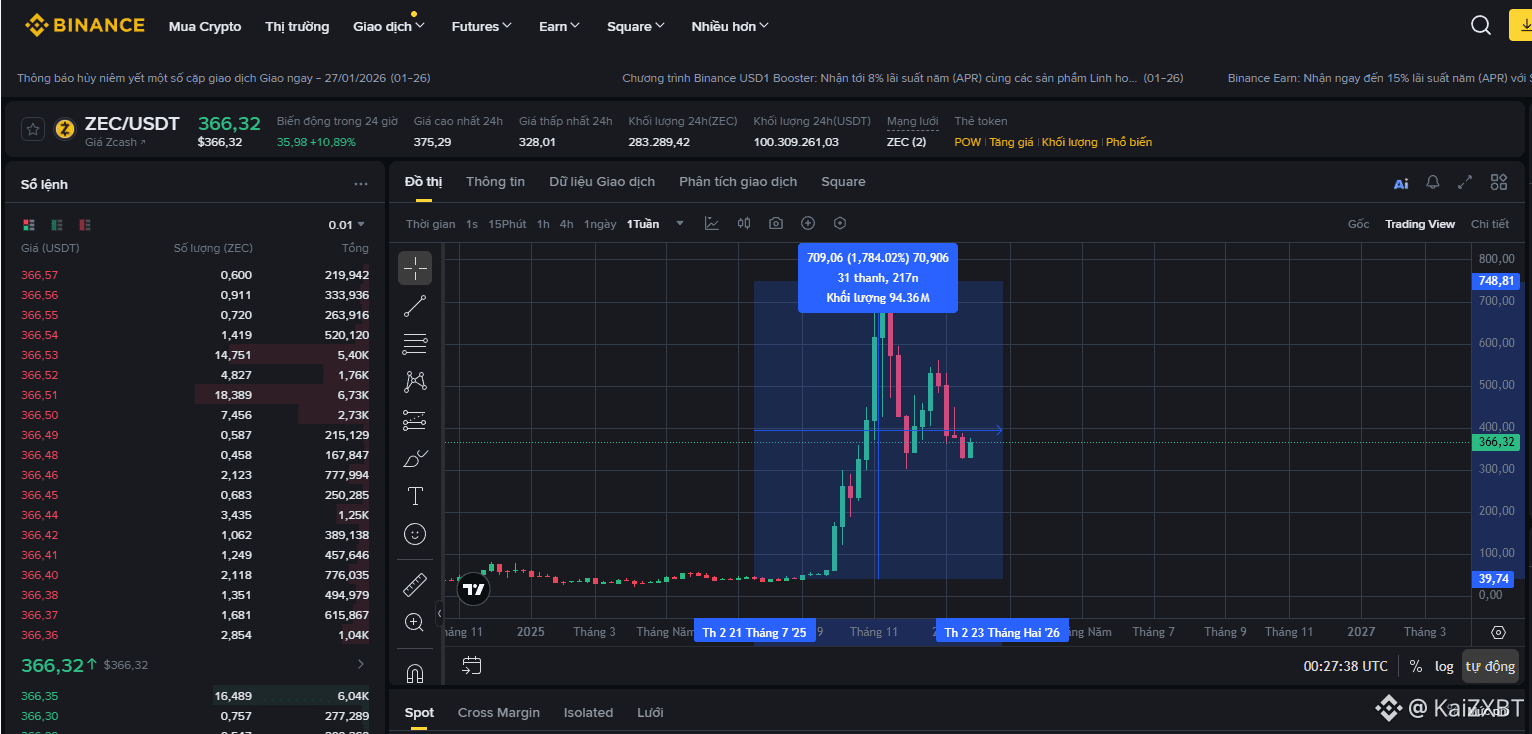Take a chart snapshot with camera icon
Viewport: 1532px width, 734px height.
[x=776, y=224]
